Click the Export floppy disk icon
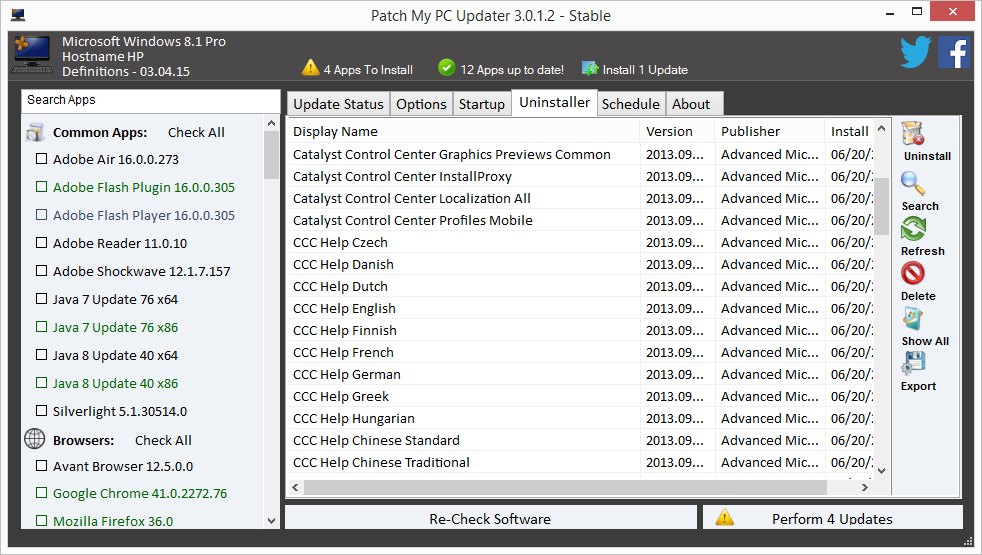 pyautogui.click(x=913, y=363)
